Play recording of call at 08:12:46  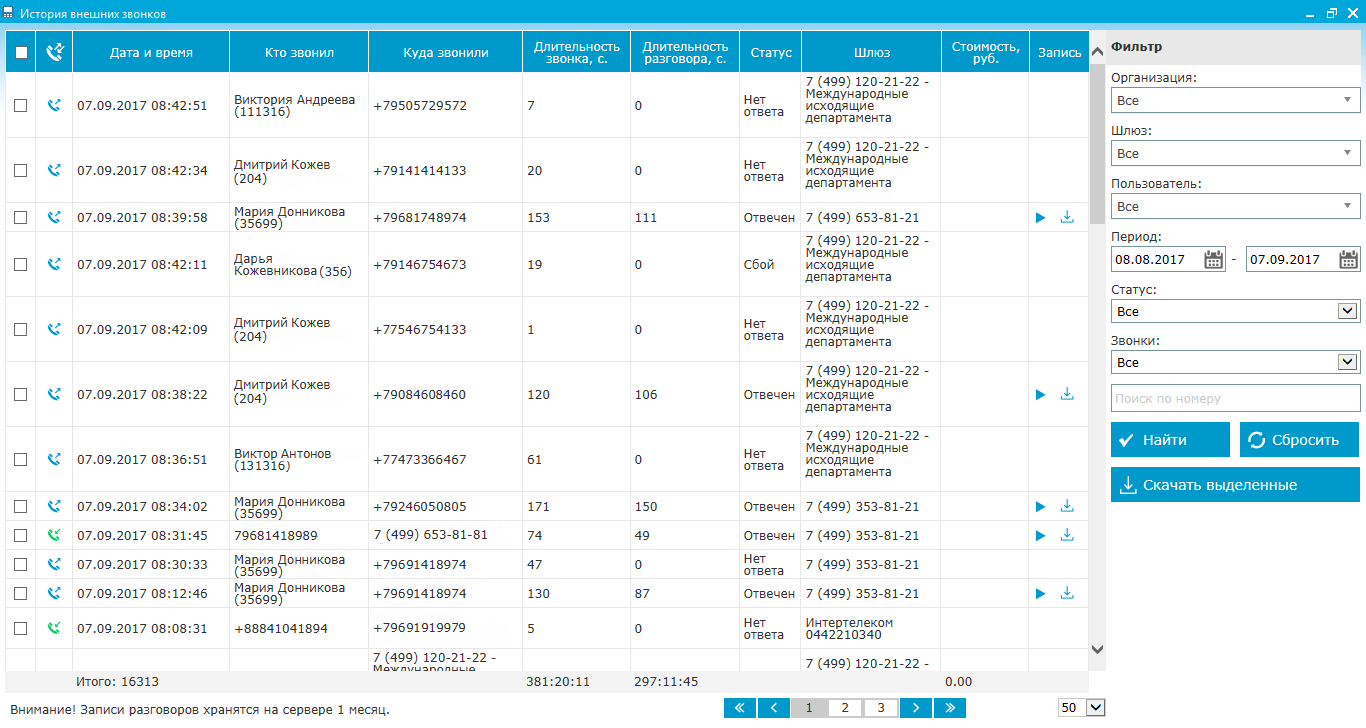click(x=1040, y=594)
